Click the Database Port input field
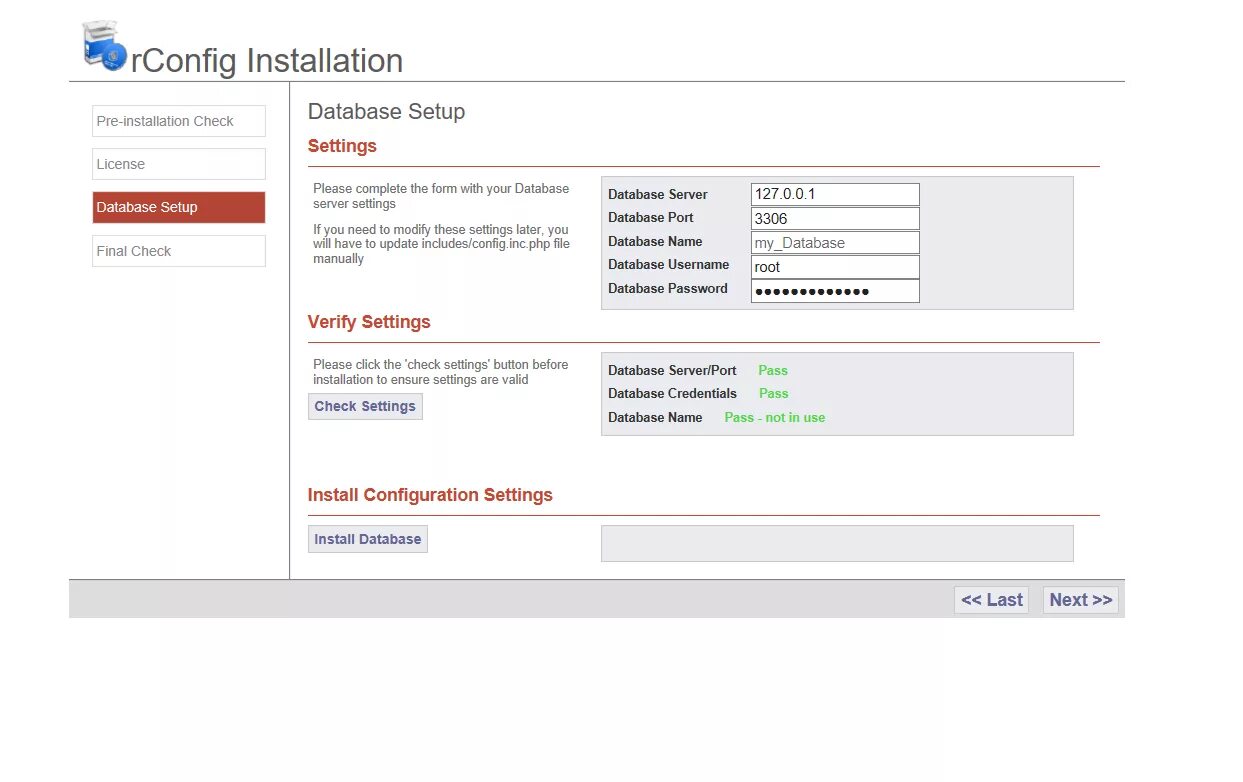The height and width of the screenshot is (782, 1243). click(x=835, y=219)
